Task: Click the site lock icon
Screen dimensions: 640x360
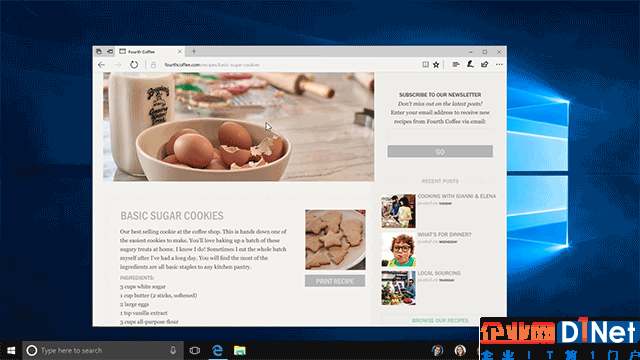Action: [x=153, y=64]
